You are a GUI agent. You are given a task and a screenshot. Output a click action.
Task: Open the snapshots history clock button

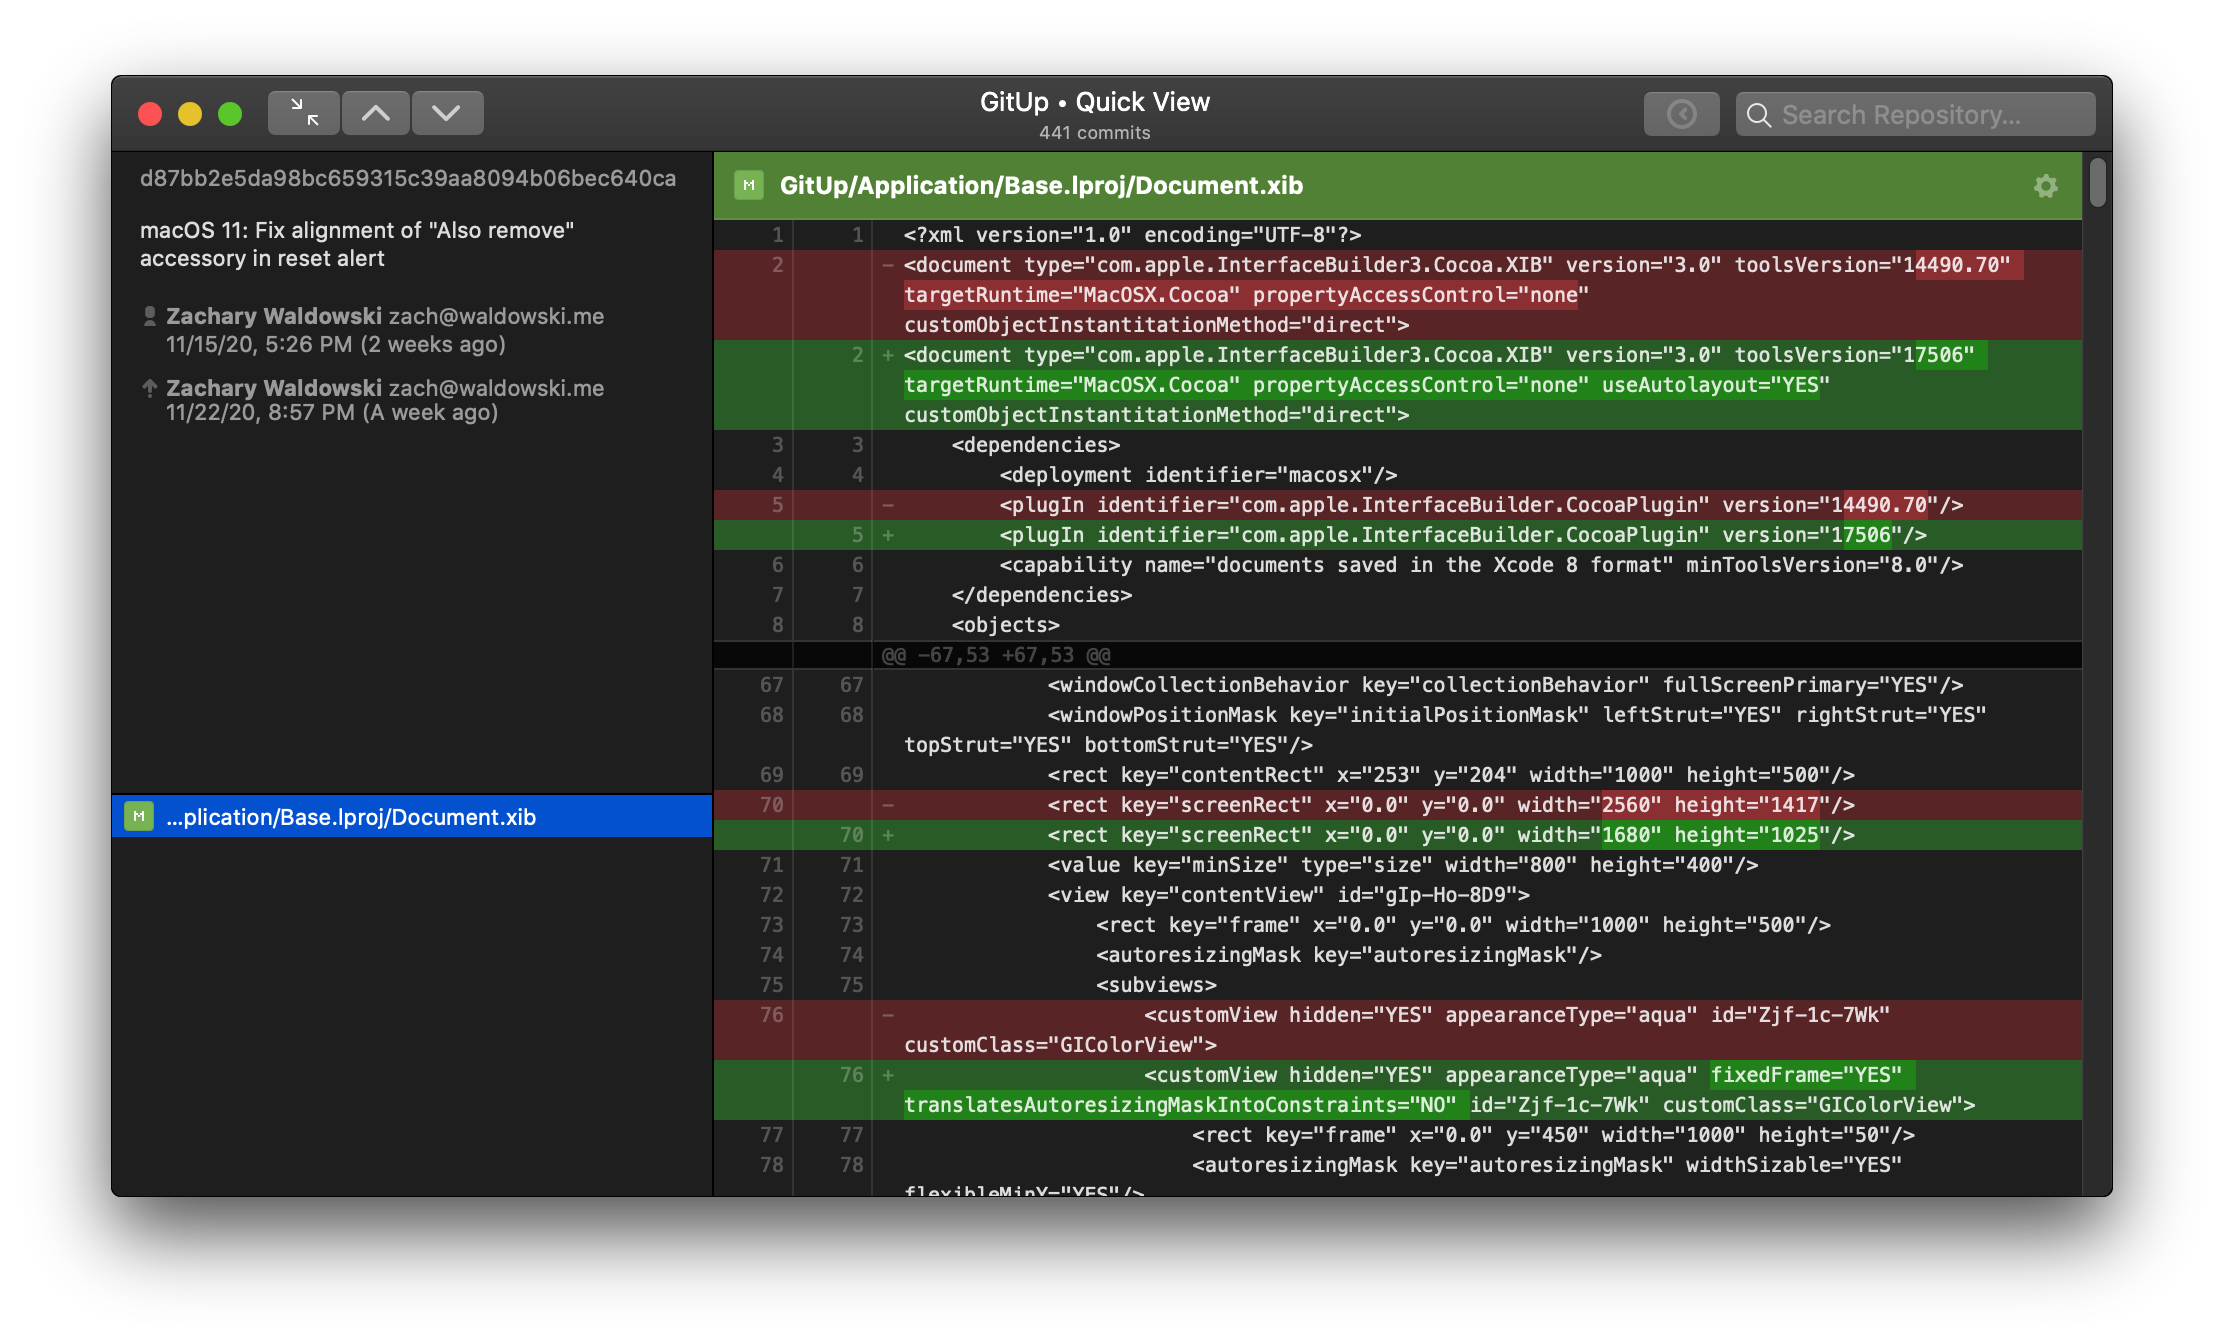pyautogui.click(x=1681, y=114)
